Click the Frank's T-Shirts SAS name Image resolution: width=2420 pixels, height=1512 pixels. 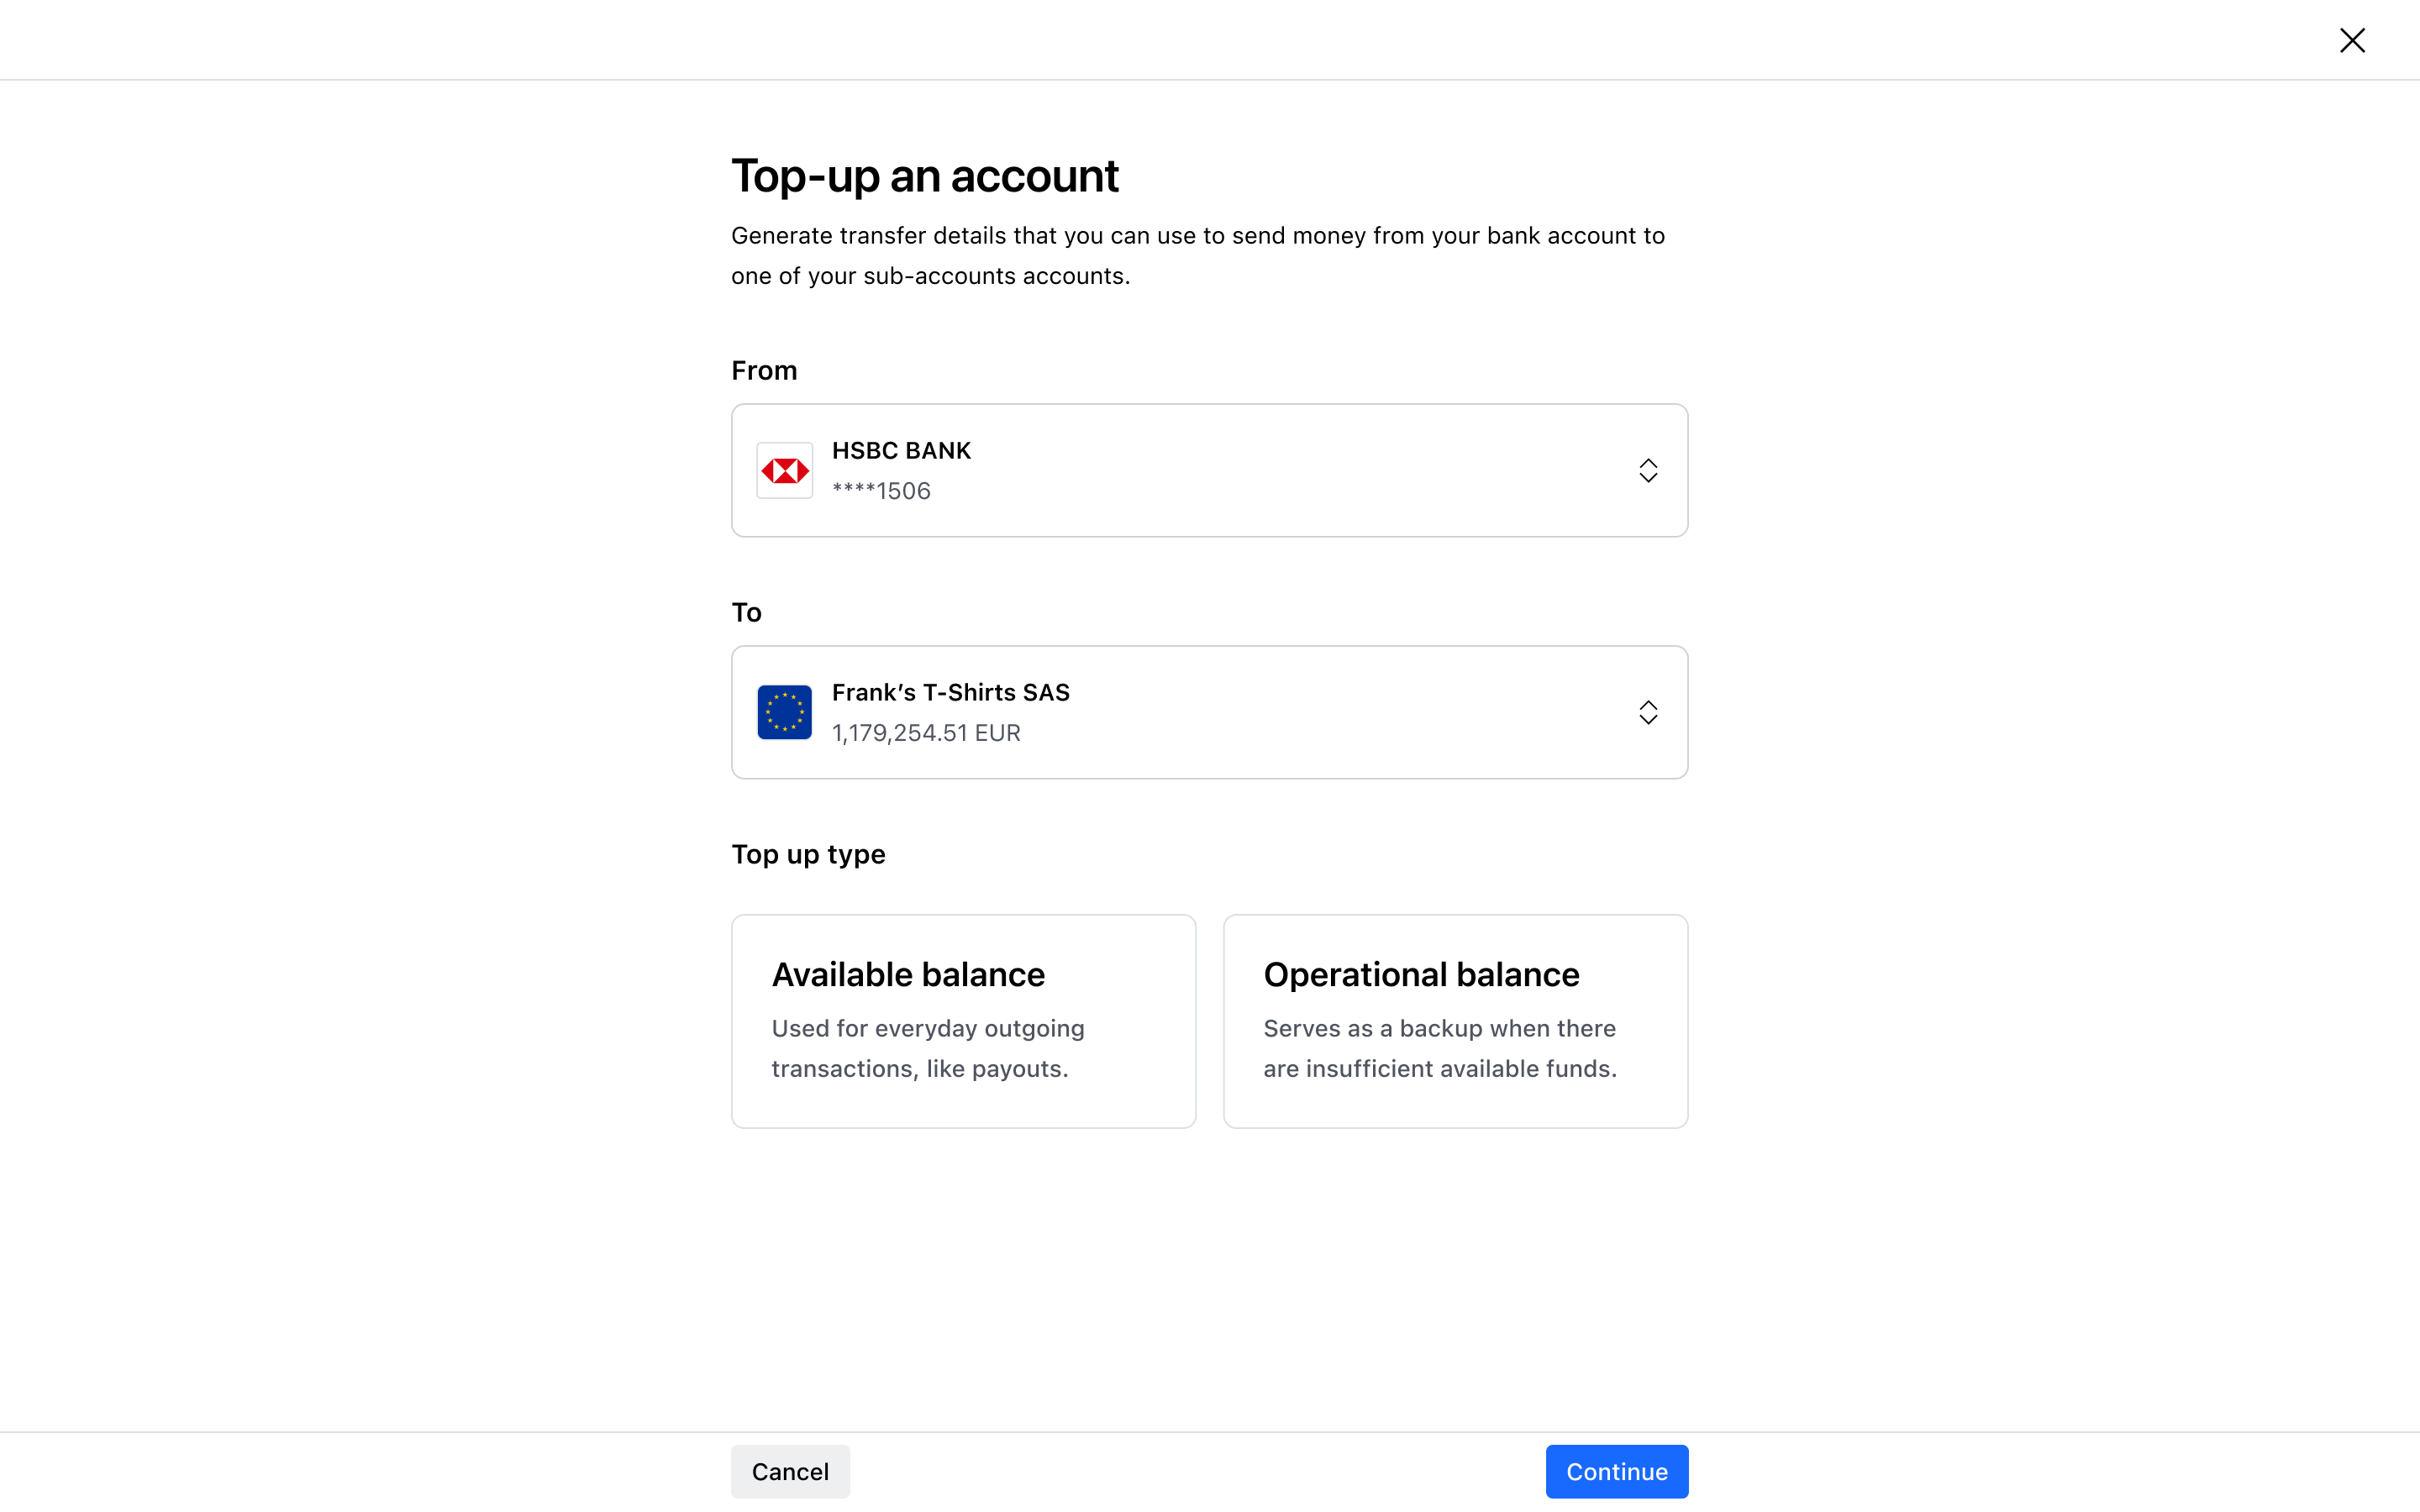point(950,692)
